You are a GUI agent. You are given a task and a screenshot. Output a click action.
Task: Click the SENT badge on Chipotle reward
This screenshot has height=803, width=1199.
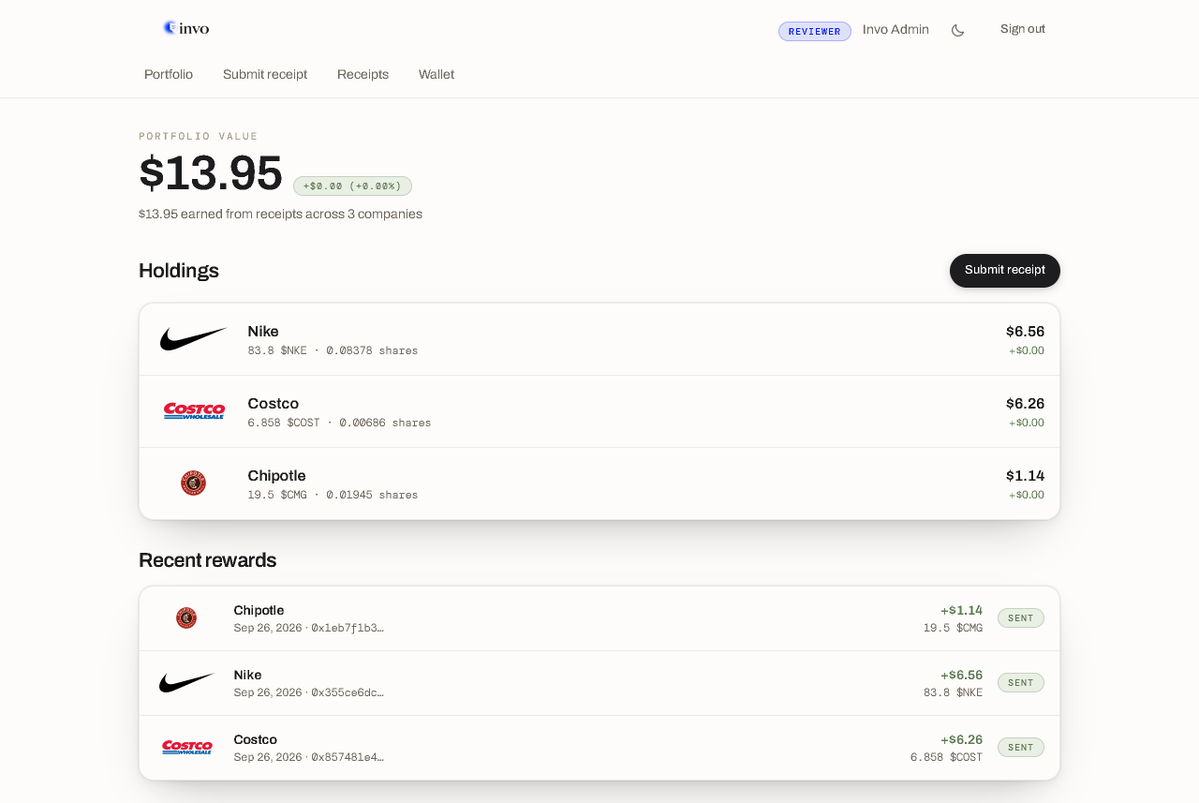(1020, 618)
